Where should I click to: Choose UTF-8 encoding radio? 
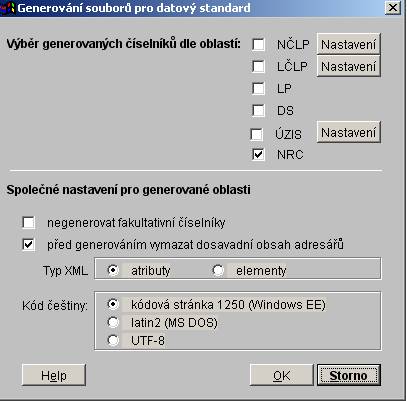(x=113, y=340)
